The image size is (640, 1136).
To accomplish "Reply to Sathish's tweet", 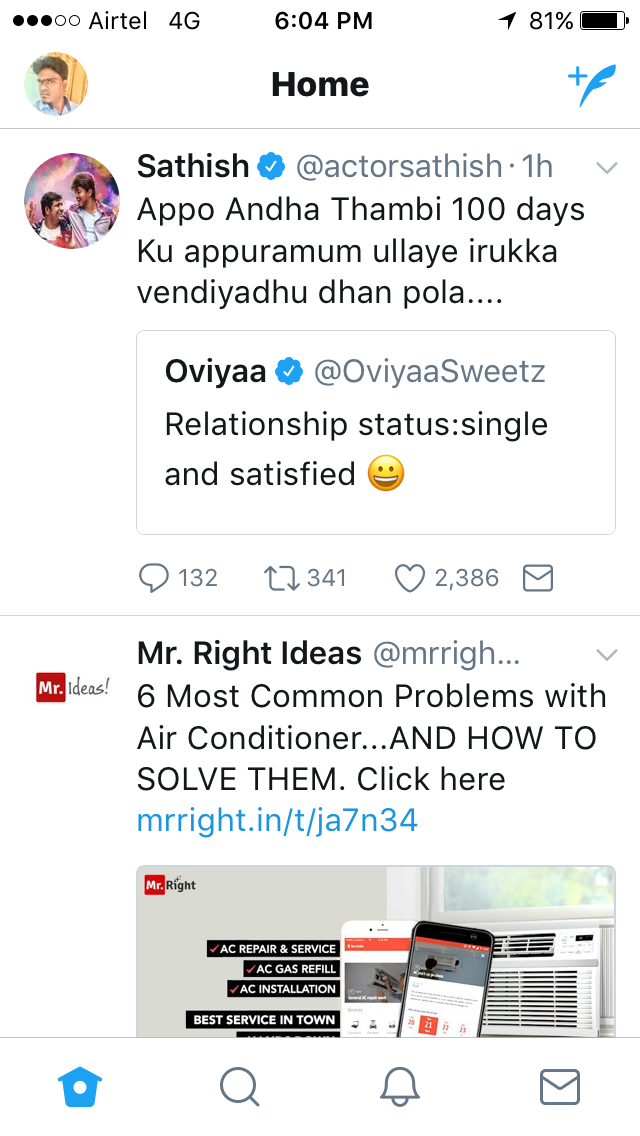I will tap(154, 578).
